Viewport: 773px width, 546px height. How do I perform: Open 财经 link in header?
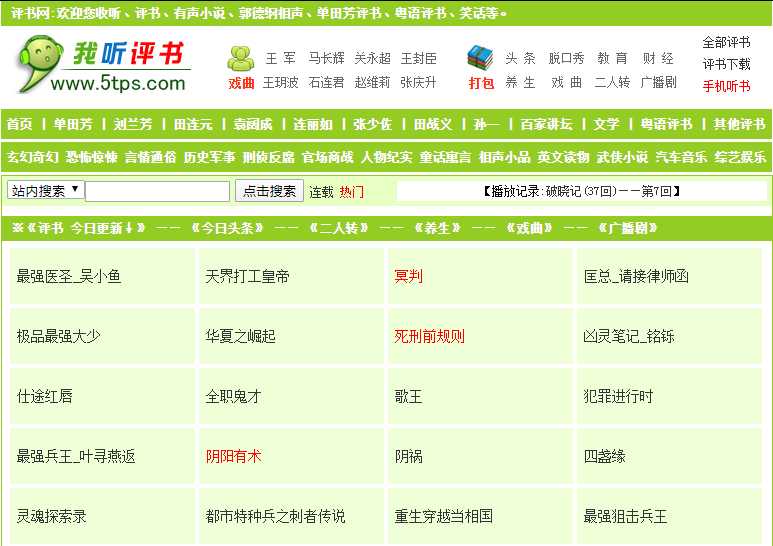658,58
